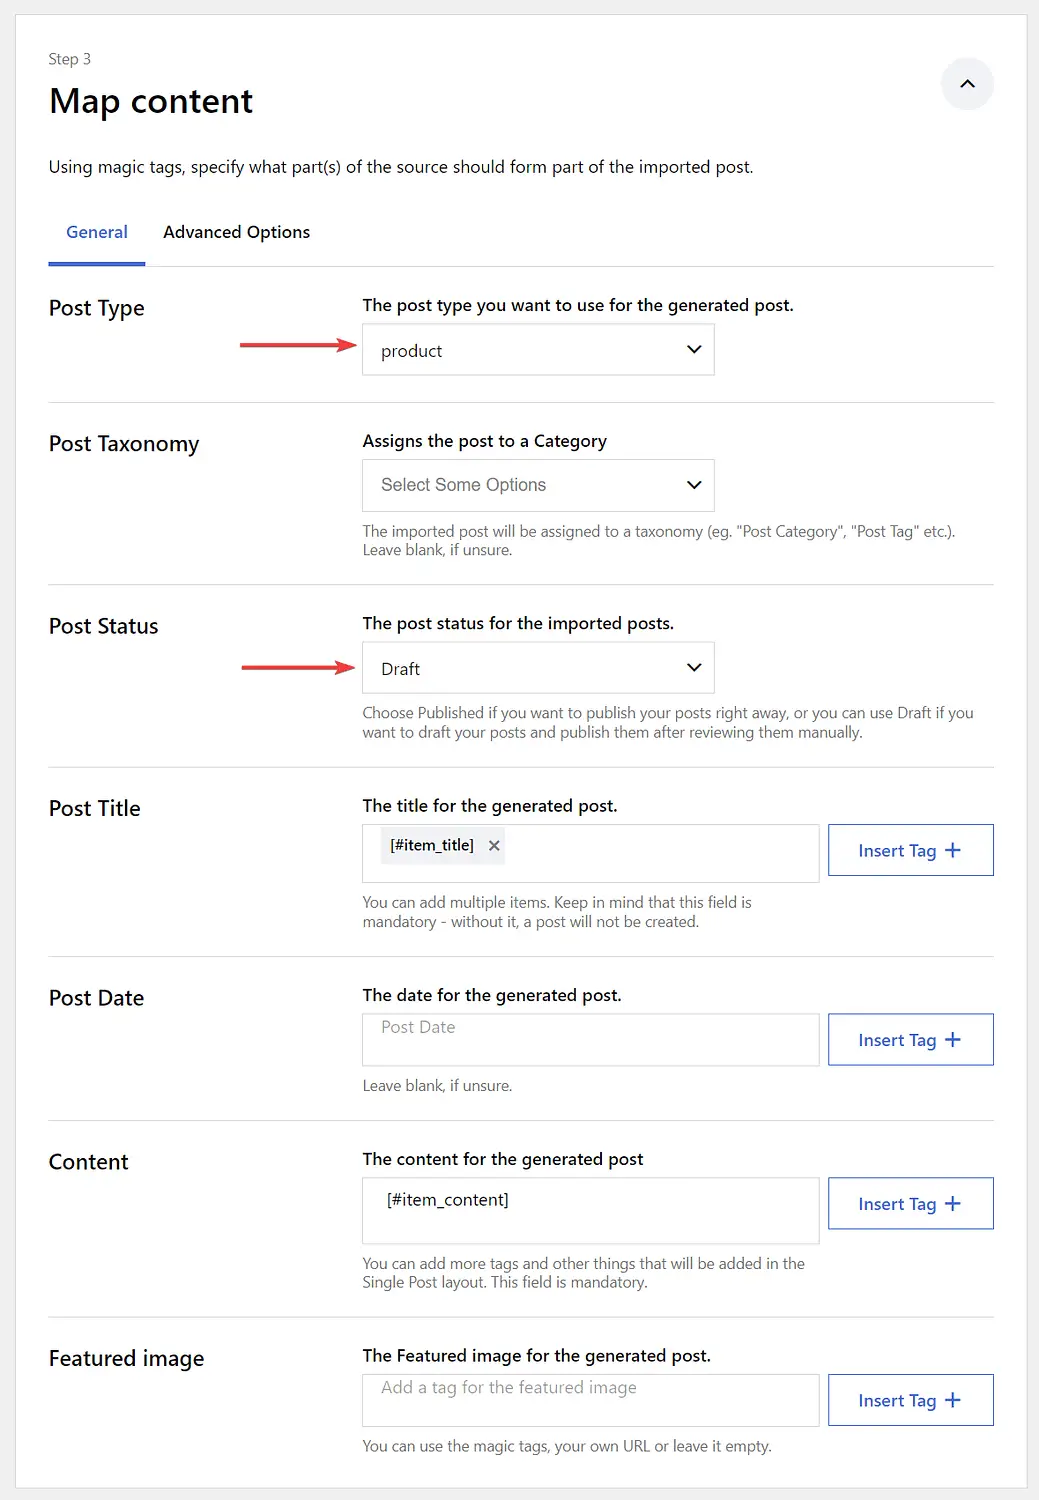Viewport: 1039px width, 1500px height.
Task: Select the [#item_title] tag chip
Action: tap(432, 846)
